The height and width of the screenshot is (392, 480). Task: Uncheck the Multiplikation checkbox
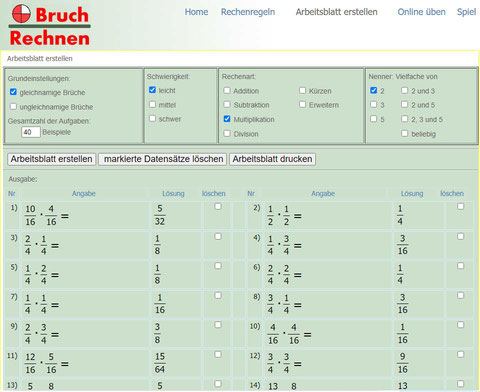click(x=227, y=119)
